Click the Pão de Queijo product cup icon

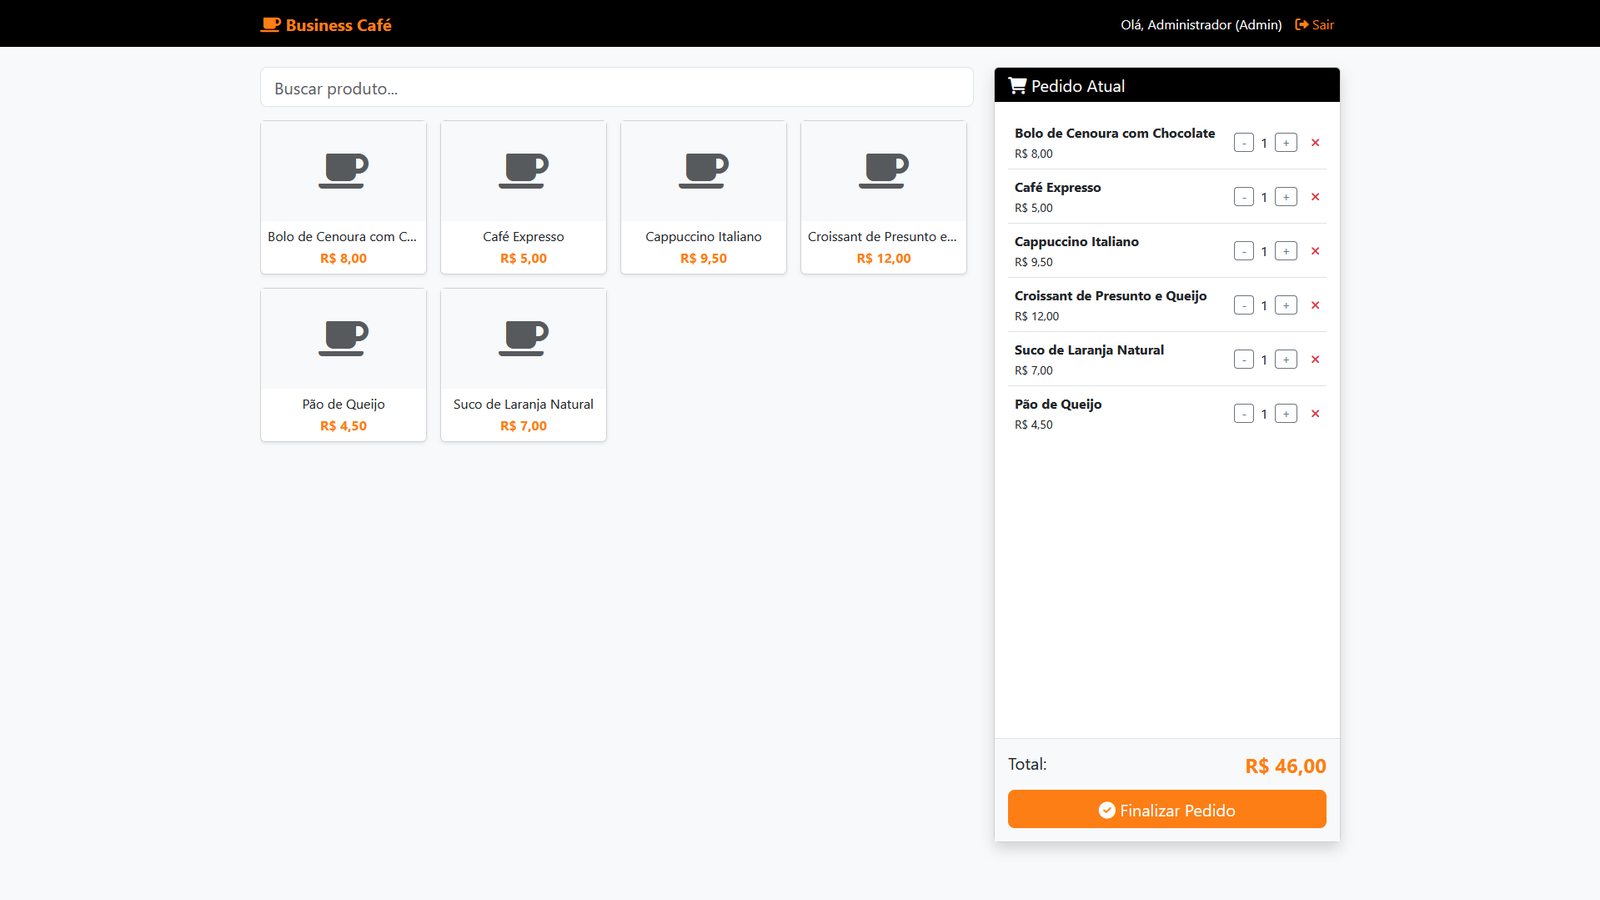point(343,338)
